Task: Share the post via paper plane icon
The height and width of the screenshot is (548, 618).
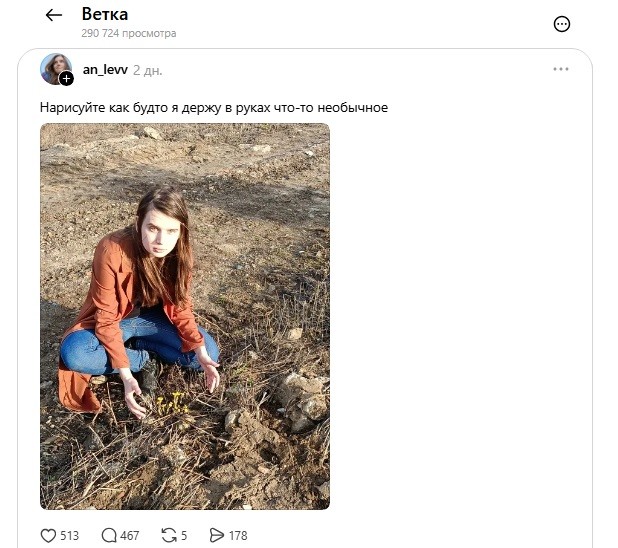Action: click(x=216, y=535)
